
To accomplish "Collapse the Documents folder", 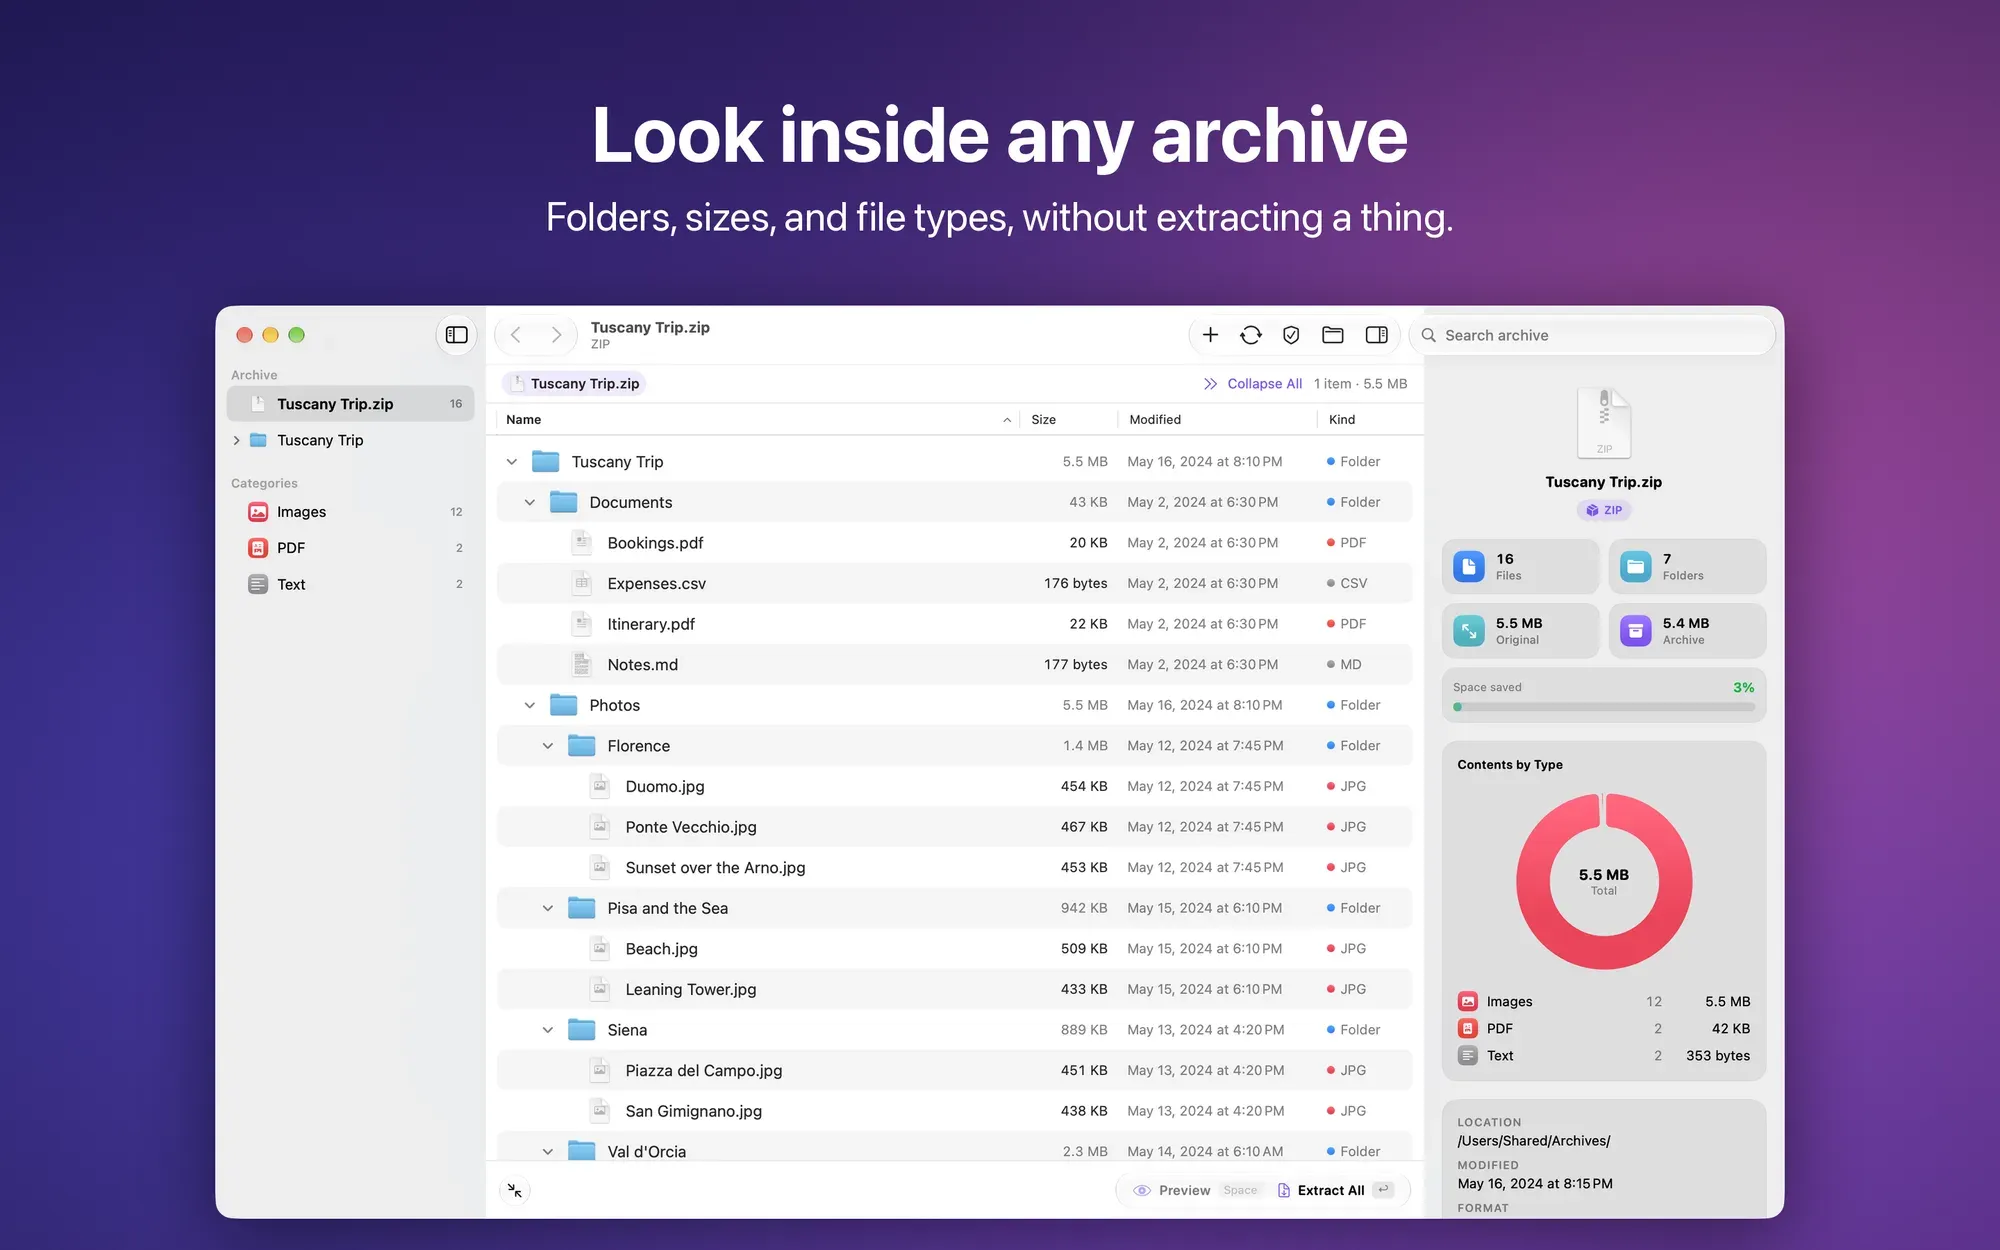I will pos(530,502).
